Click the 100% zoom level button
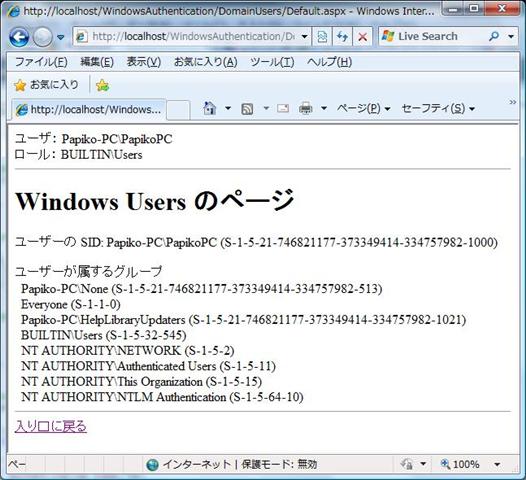 coord(460,464)
